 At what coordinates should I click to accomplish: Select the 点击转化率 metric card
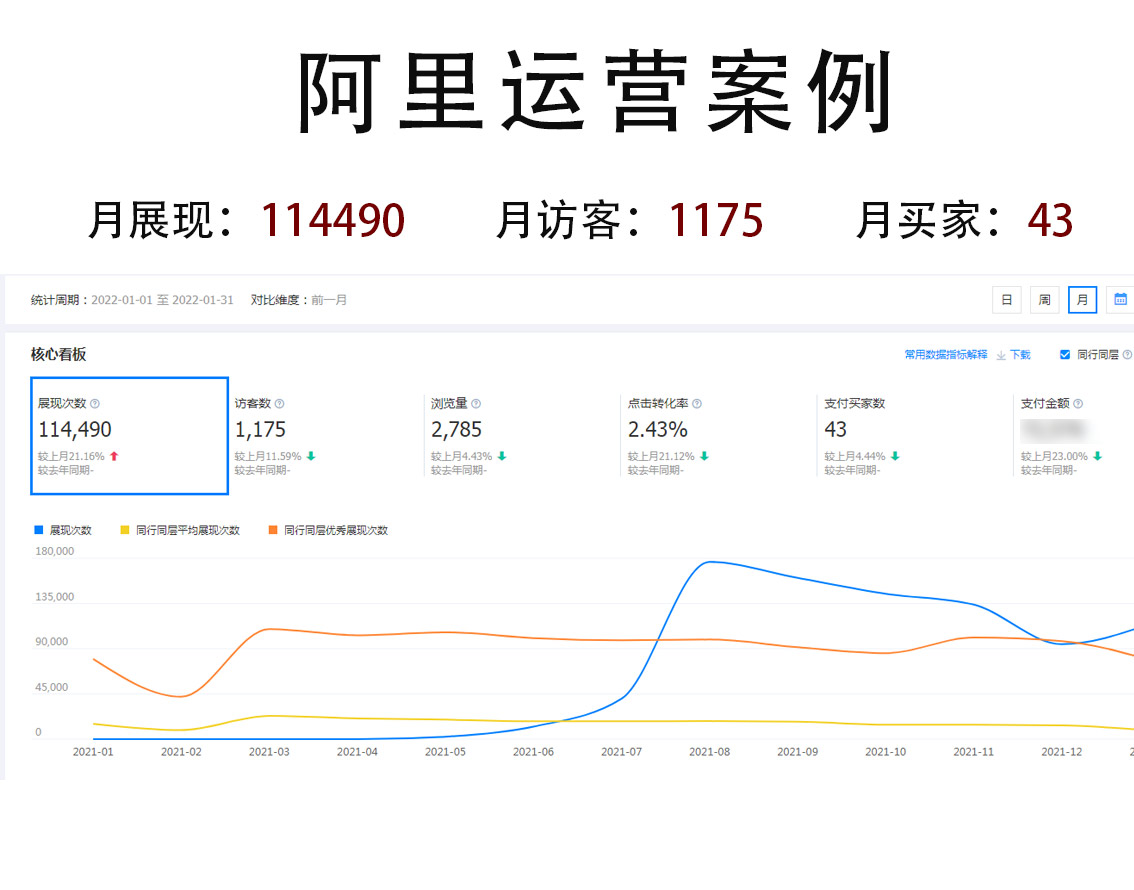click(719, 436)
